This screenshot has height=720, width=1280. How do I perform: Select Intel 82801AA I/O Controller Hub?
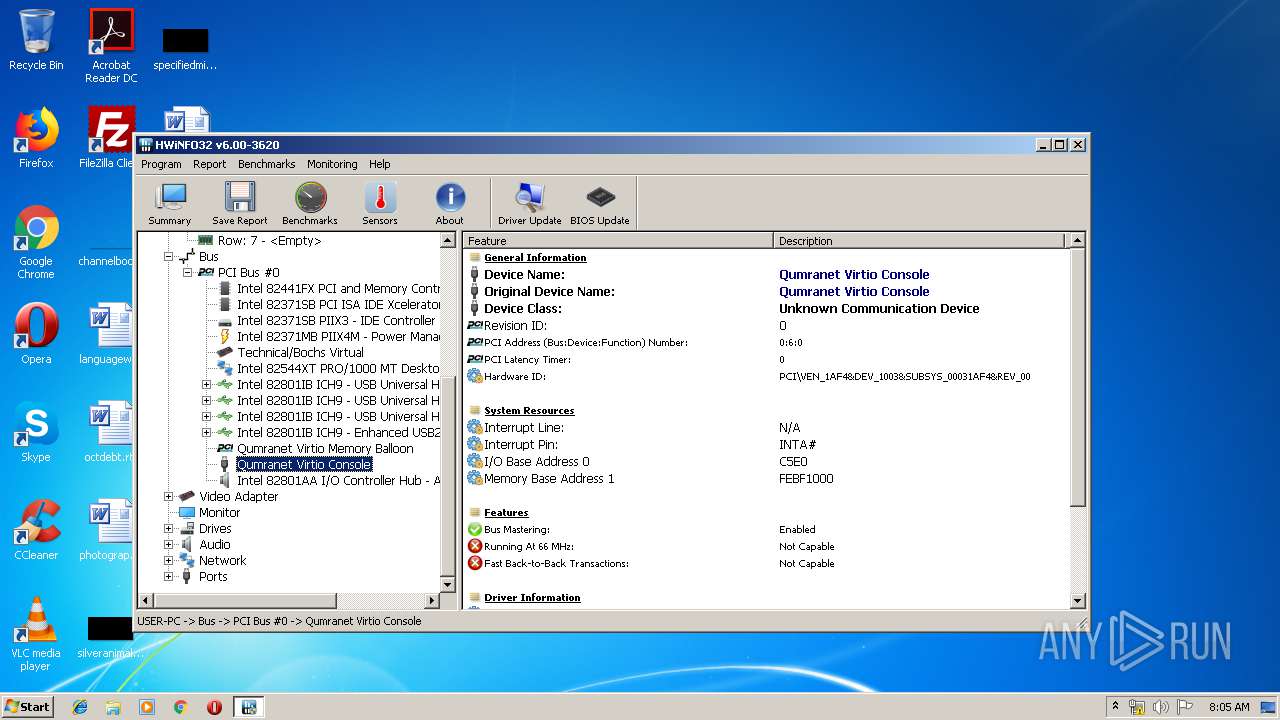tap(338, 481)
